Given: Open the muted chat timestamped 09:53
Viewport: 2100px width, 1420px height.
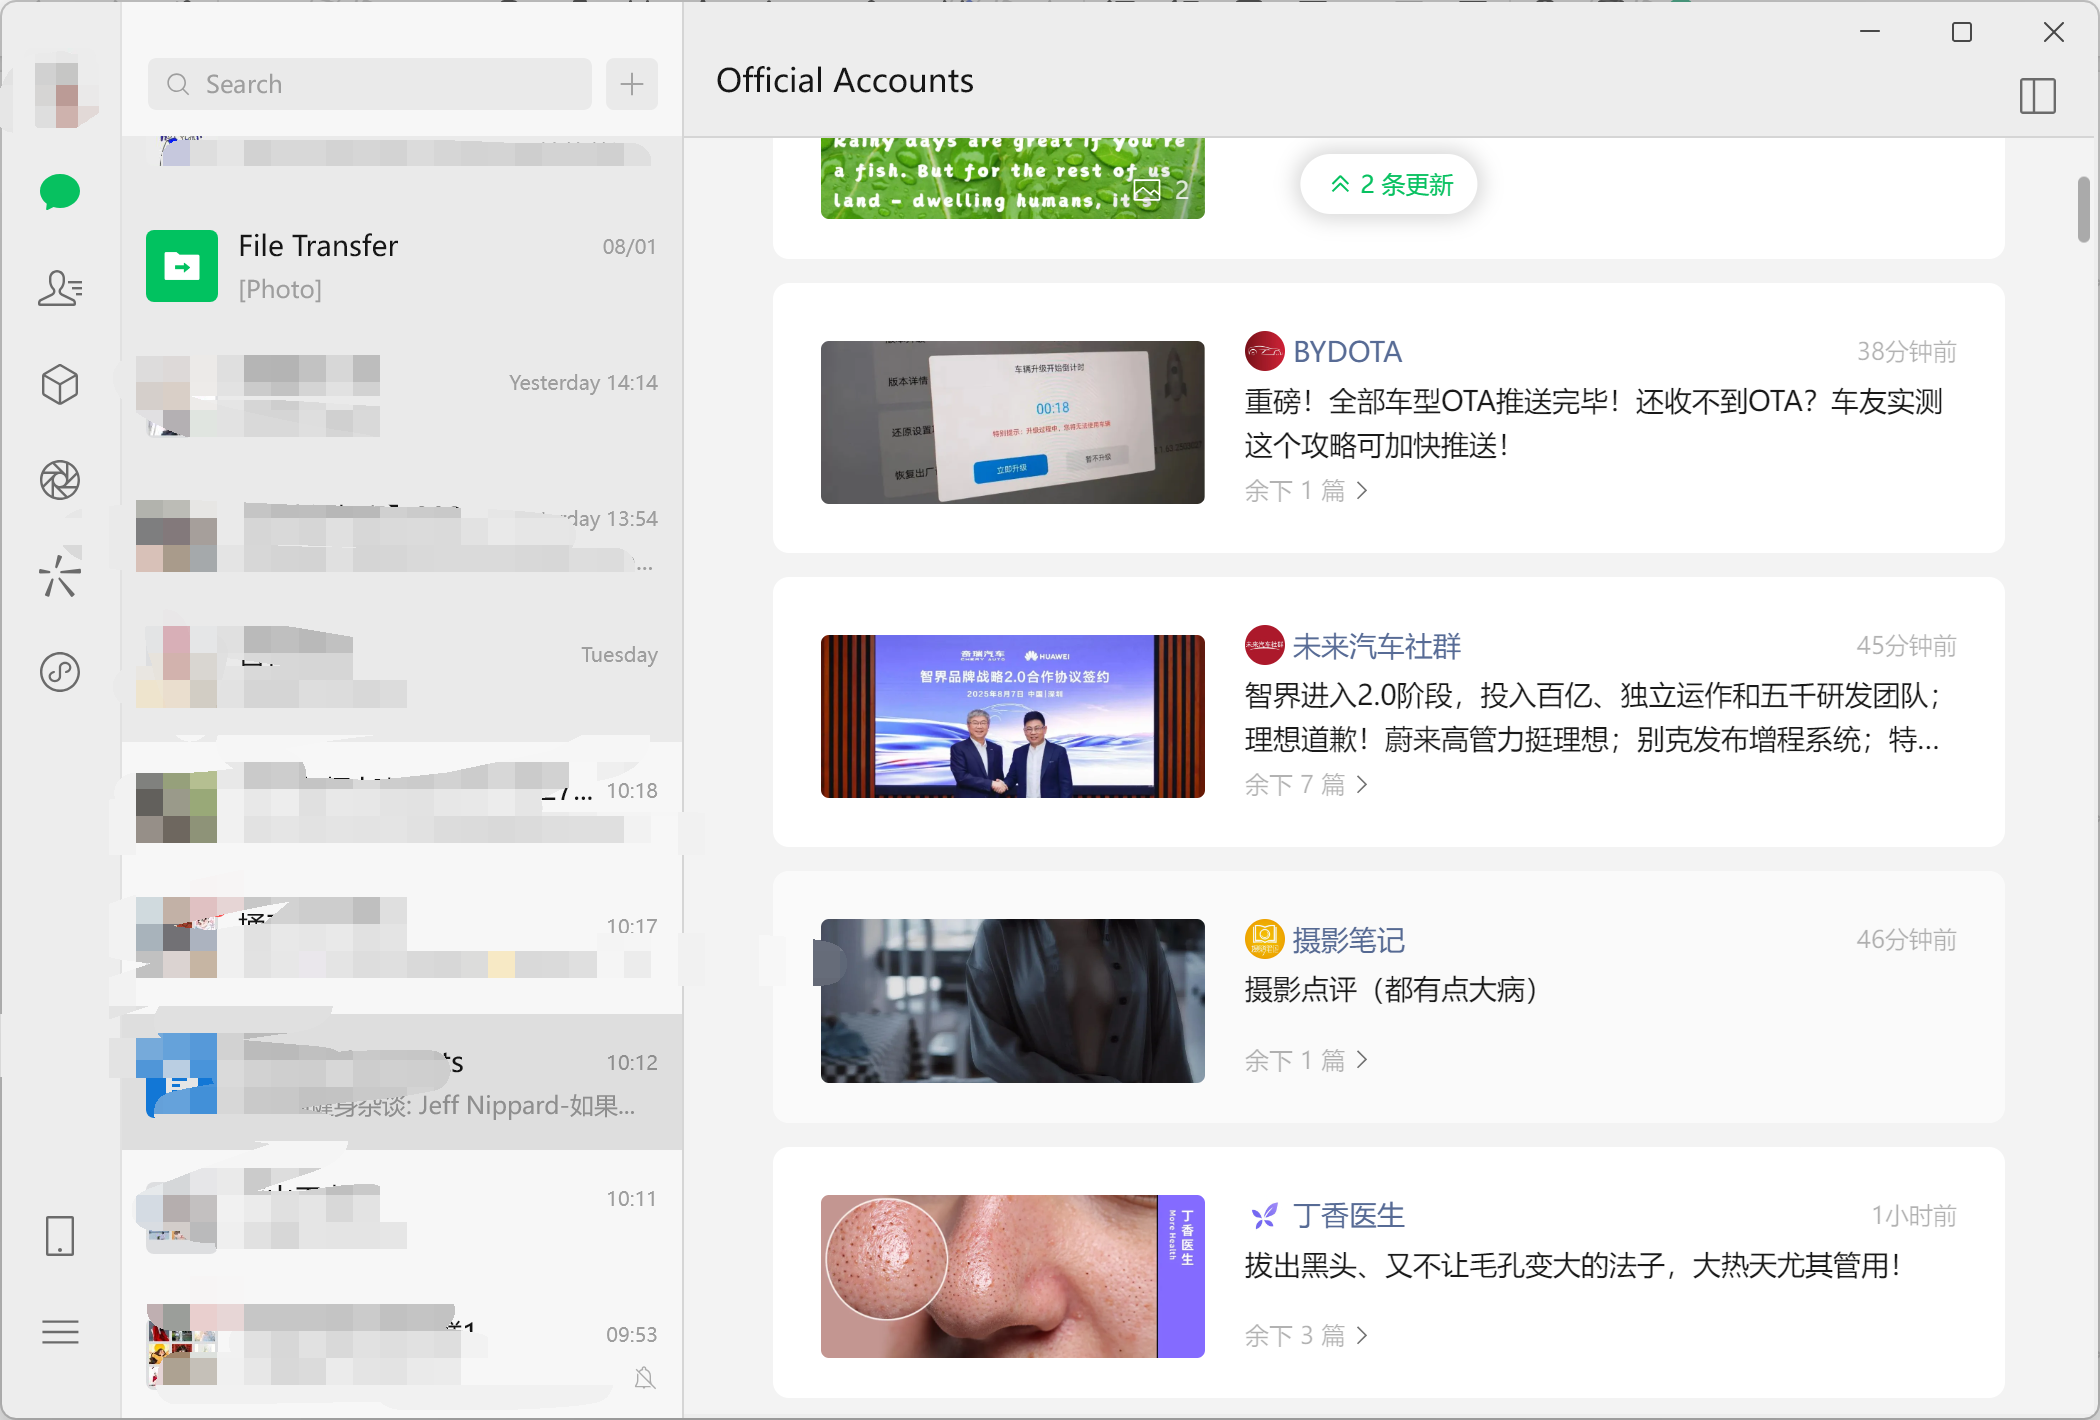Looking at the screenshot, I should (402, 1354).
